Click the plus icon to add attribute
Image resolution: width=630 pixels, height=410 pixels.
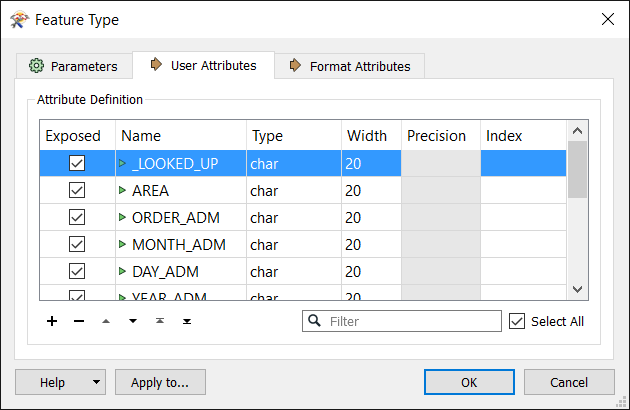(52, 321)
